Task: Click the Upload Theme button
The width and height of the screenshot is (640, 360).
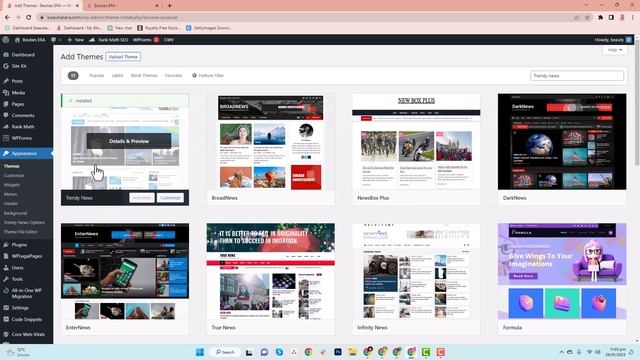Action: point(123,57)
